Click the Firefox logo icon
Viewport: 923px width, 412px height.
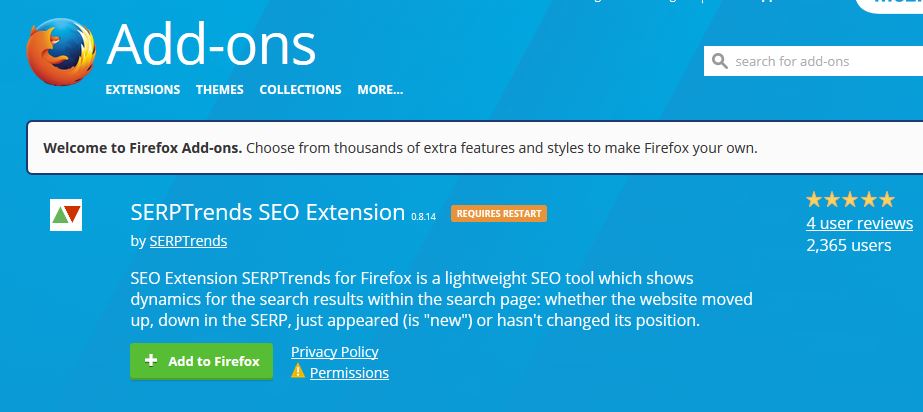[x=59, y=54]
